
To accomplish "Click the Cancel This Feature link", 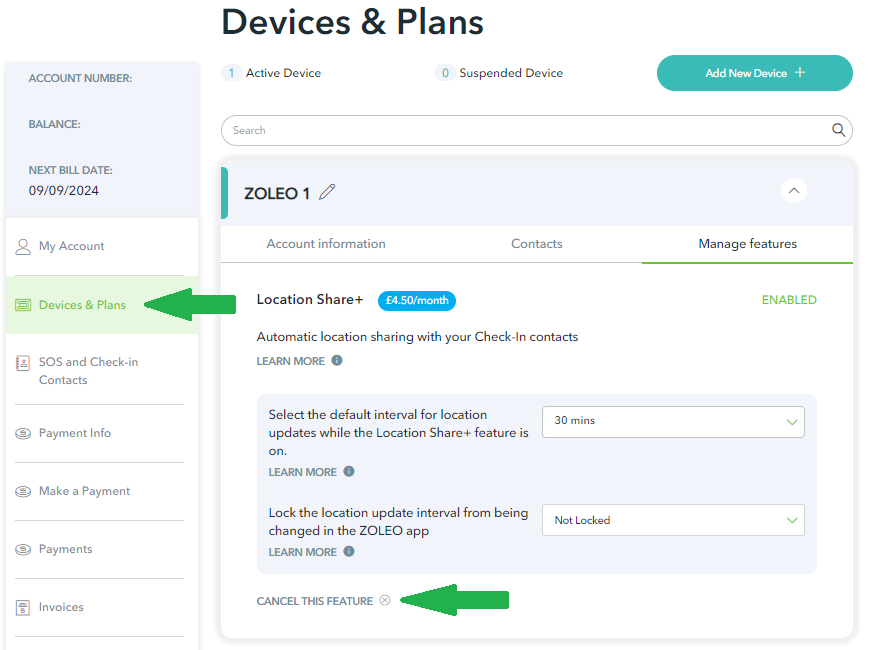I will pos(314,601).
